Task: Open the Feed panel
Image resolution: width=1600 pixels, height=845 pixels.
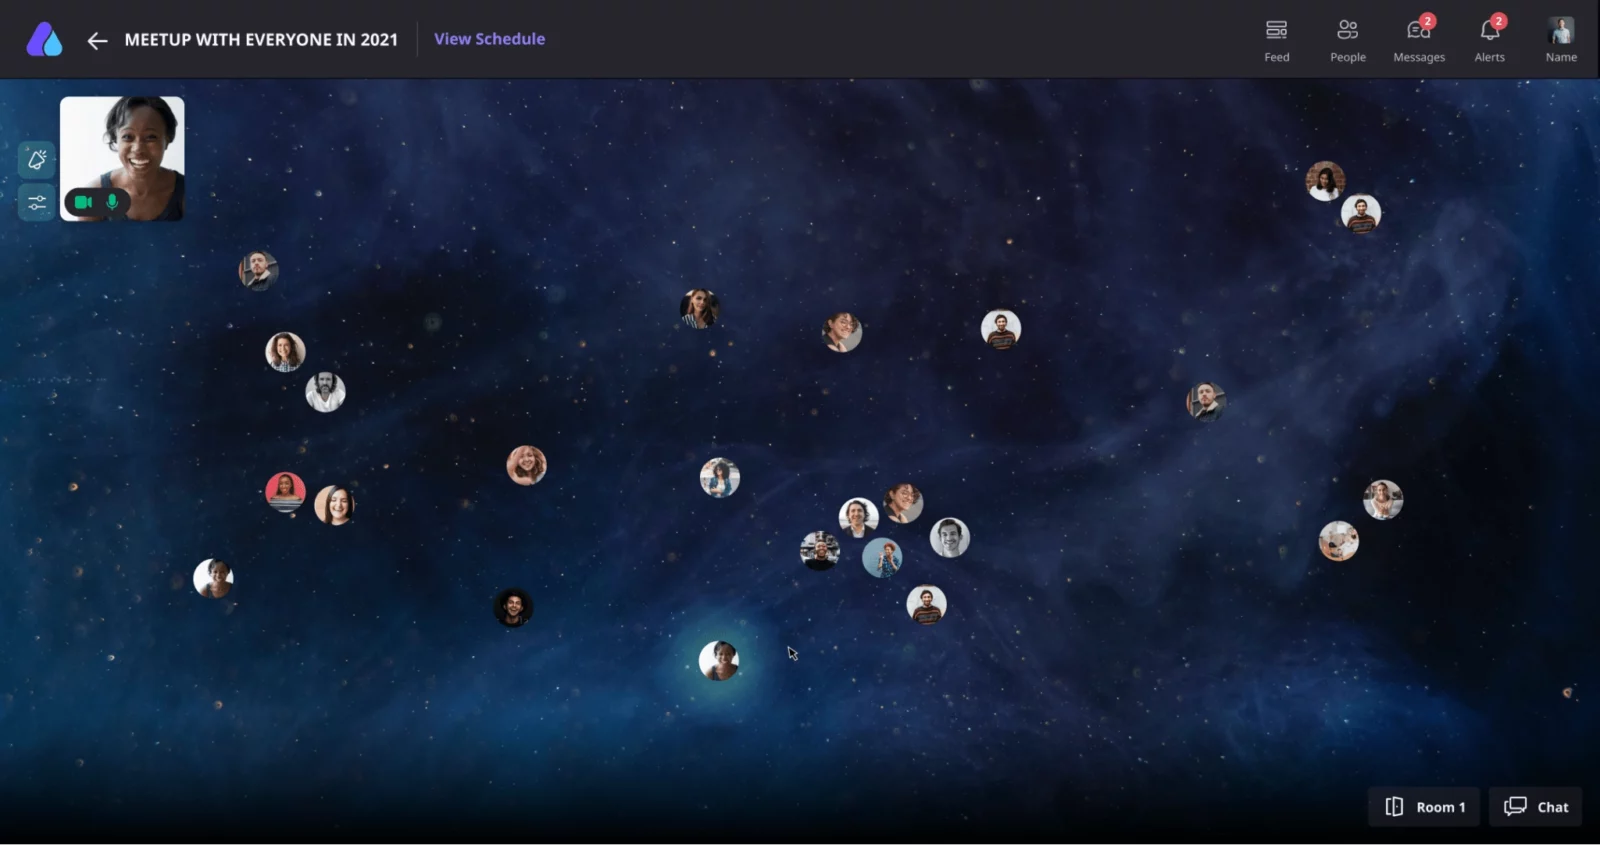Action: [x=1276, y=40]
